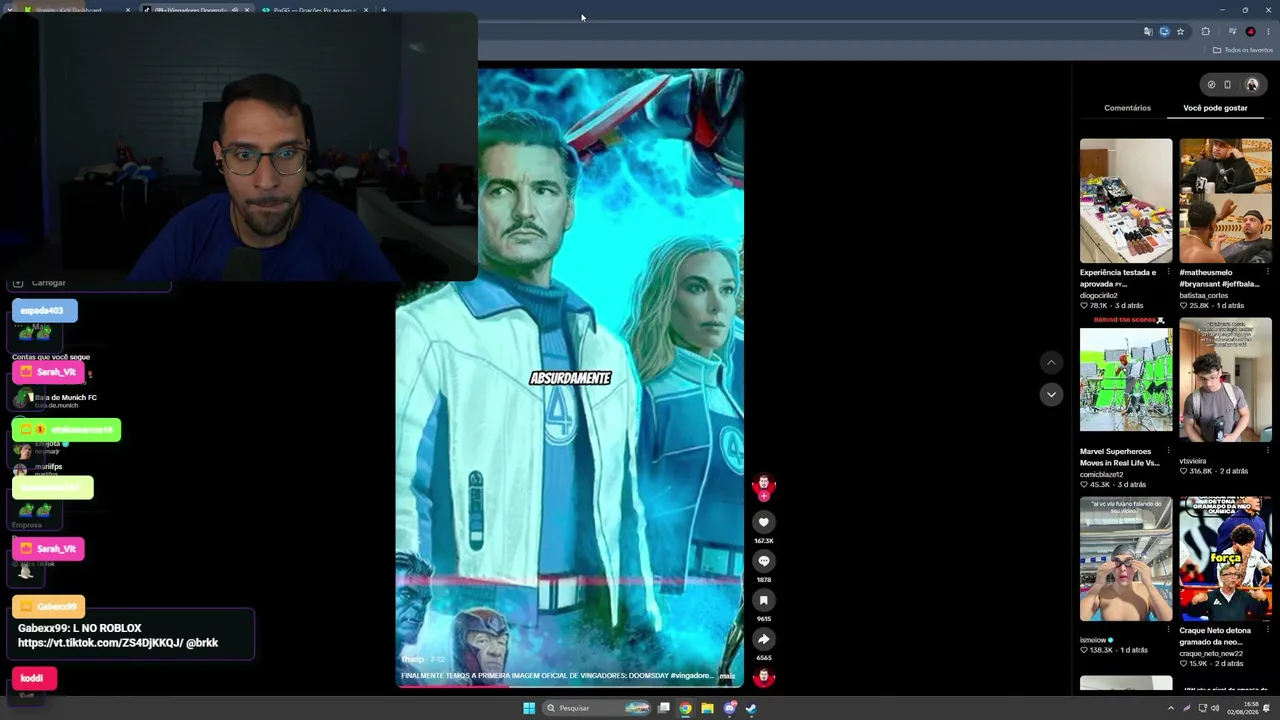Close the PixGG browser tab
The height and width of the screenshot is (720, 1280).
click(x=366, y=10)
